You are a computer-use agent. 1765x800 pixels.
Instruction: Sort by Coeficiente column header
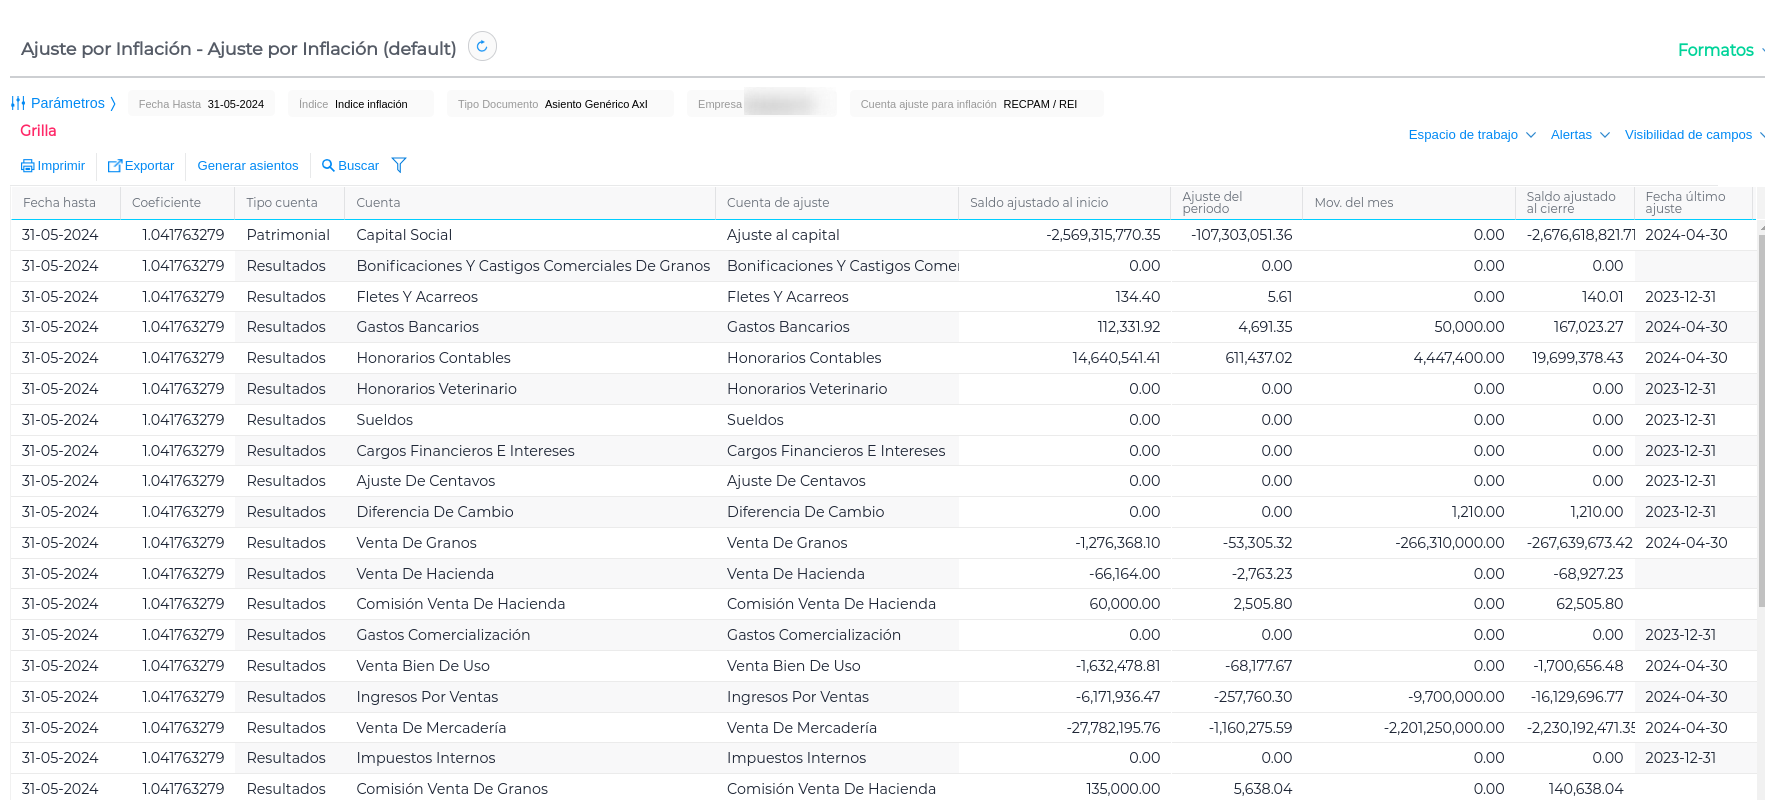[x=167, y=203]
